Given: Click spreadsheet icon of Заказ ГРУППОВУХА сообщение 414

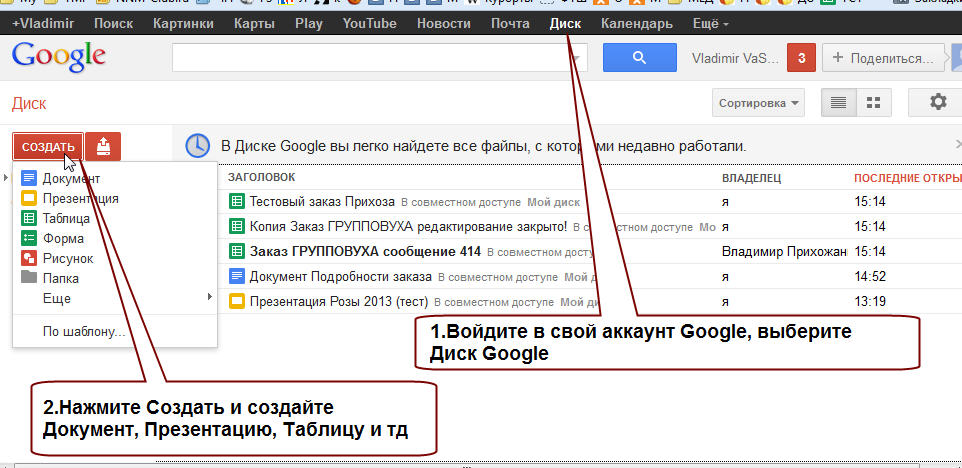Looking at the screenshot, I should coord(236,251).
